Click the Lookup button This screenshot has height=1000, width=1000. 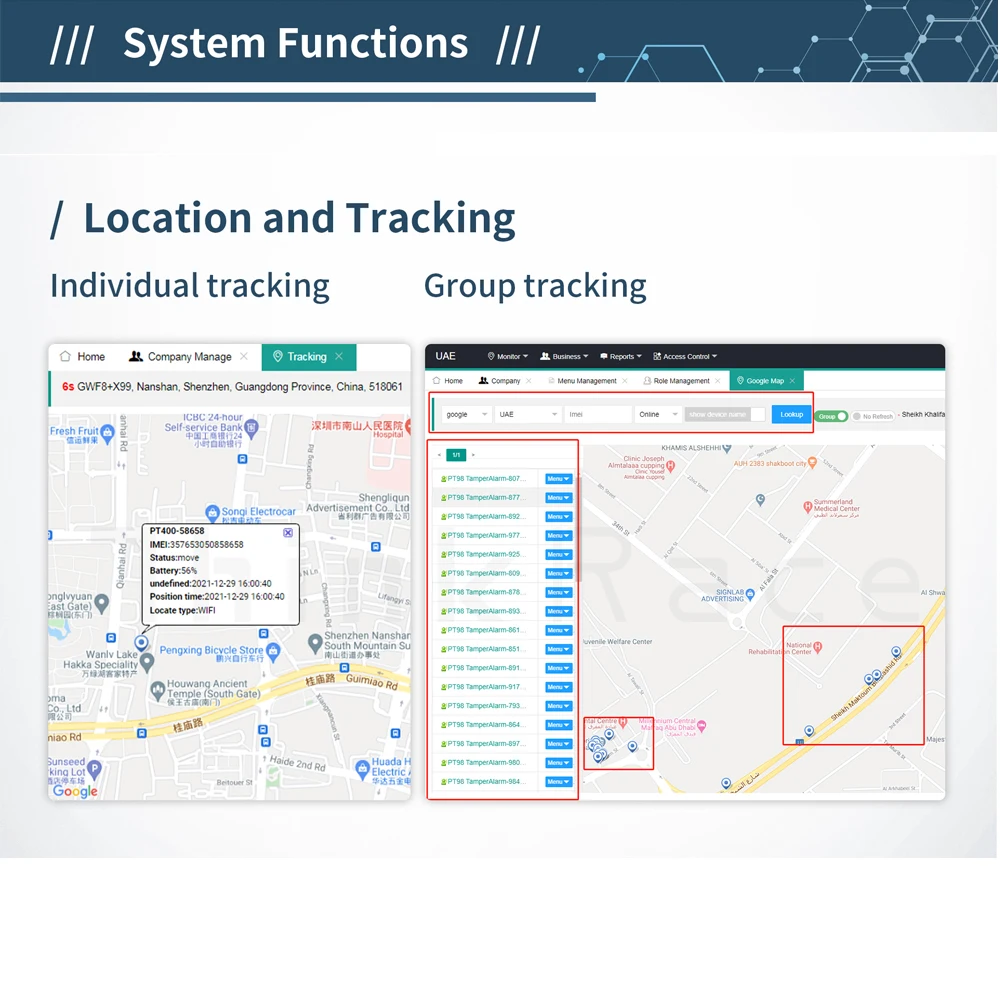click(x=791, y=415)
